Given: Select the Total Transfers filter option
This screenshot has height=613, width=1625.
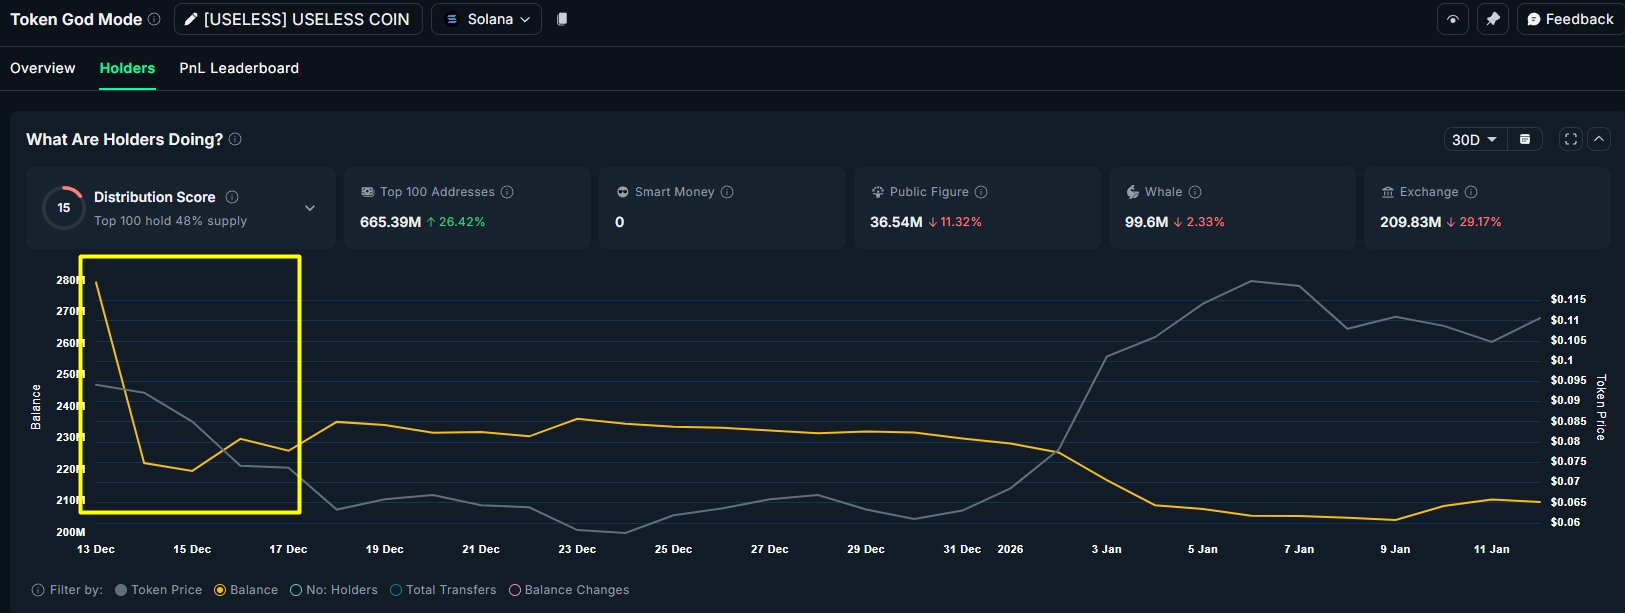Looking at the screenshot, I should pyautogui.click(x=396, y=590).
